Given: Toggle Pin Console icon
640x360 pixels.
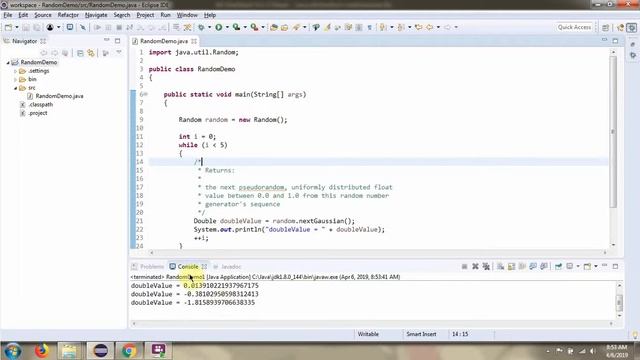Looking at the screenshot, I should coord(558,267).
